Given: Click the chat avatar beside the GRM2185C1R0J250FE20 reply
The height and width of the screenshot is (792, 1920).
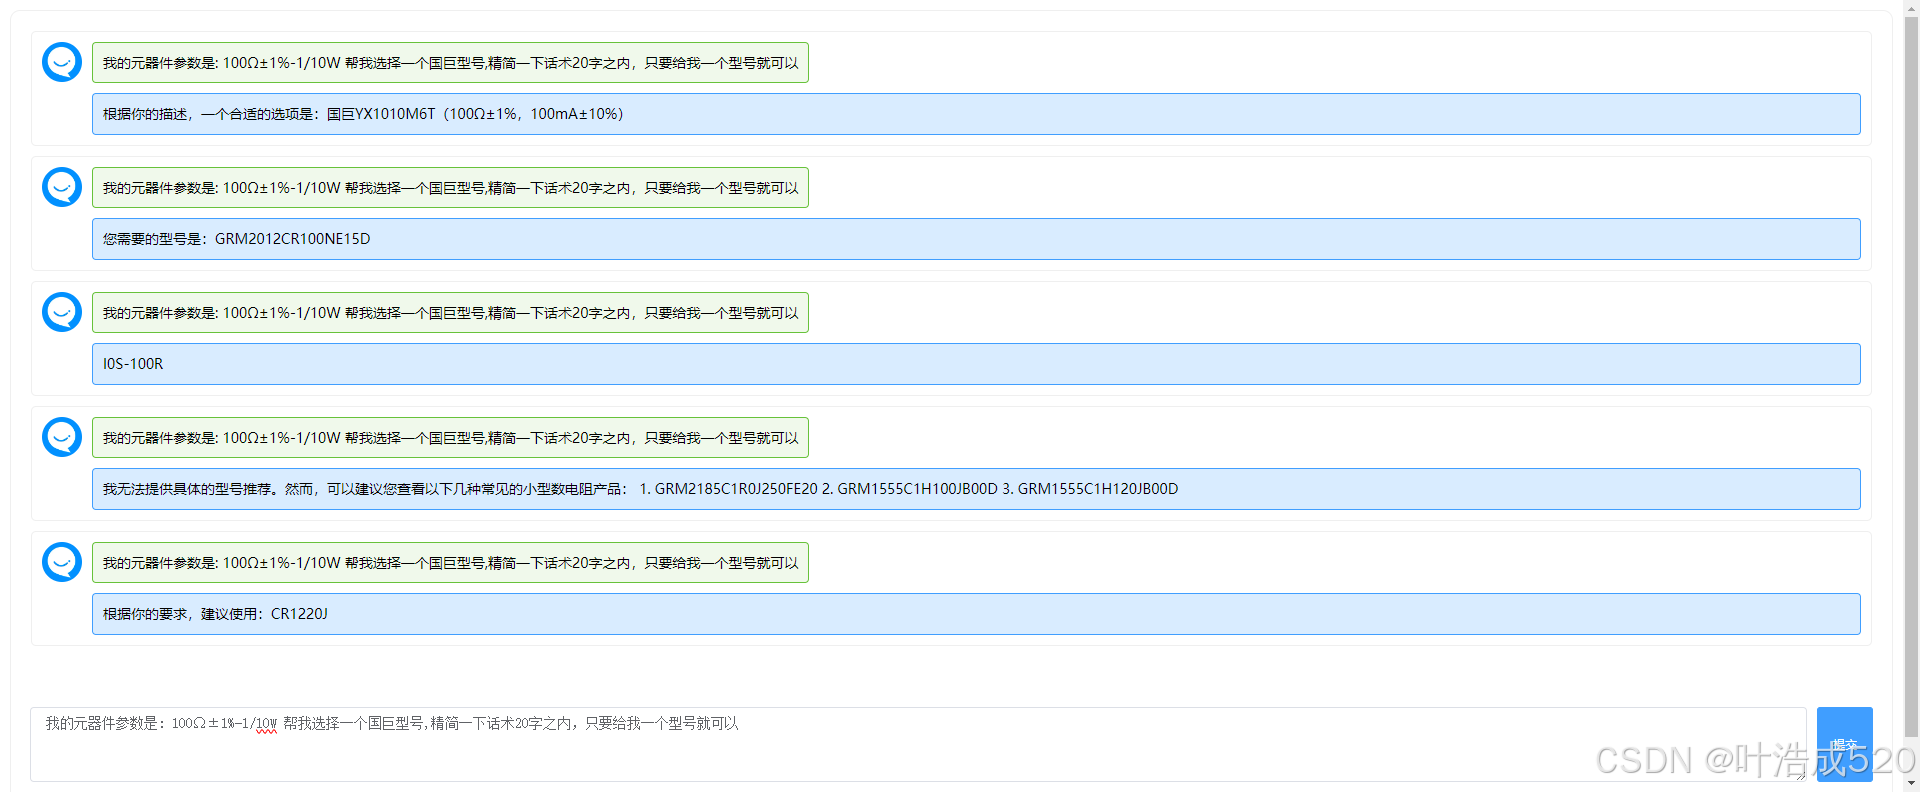Looking at the screenshot, I should click(x=62, y=437).
